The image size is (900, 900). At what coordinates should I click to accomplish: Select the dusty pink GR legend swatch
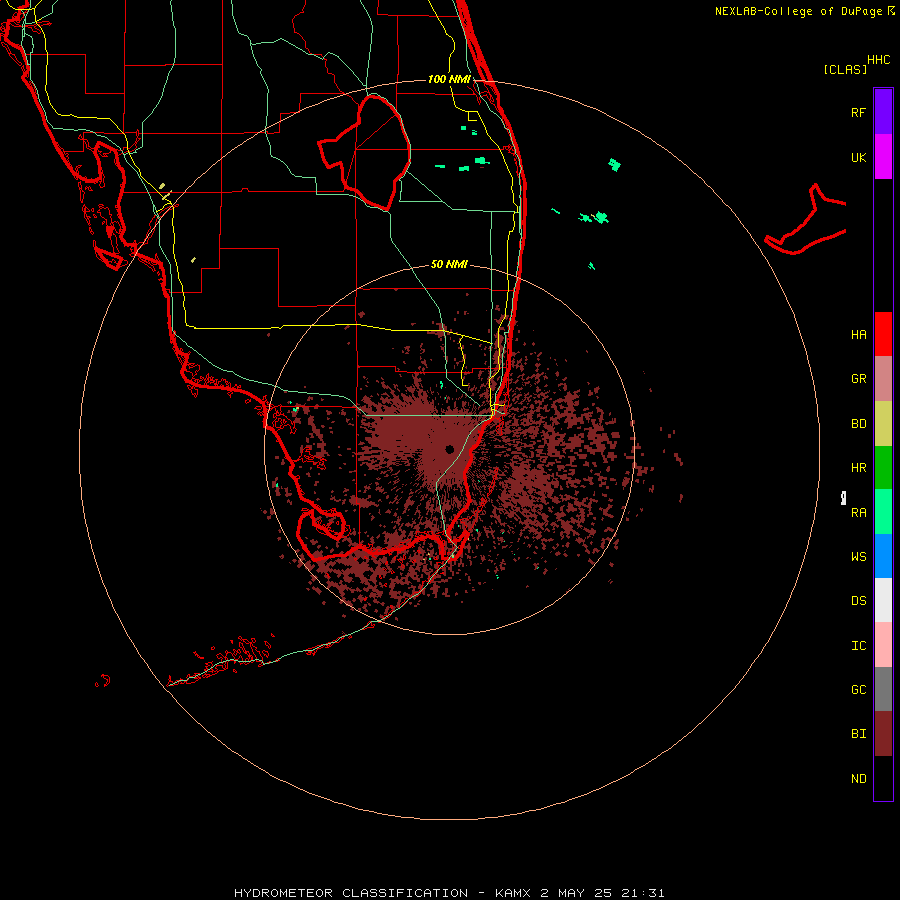click(883, 379)
